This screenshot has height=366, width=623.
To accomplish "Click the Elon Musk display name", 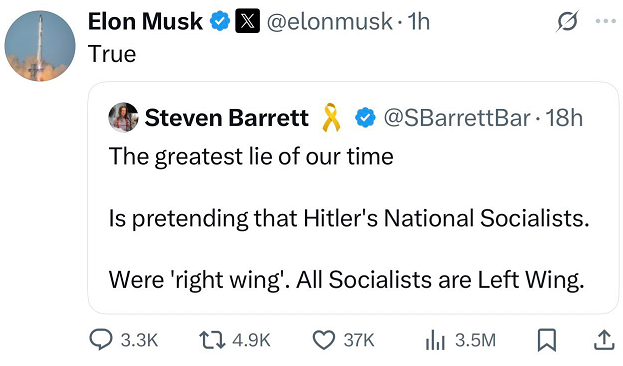I will 145,21.
